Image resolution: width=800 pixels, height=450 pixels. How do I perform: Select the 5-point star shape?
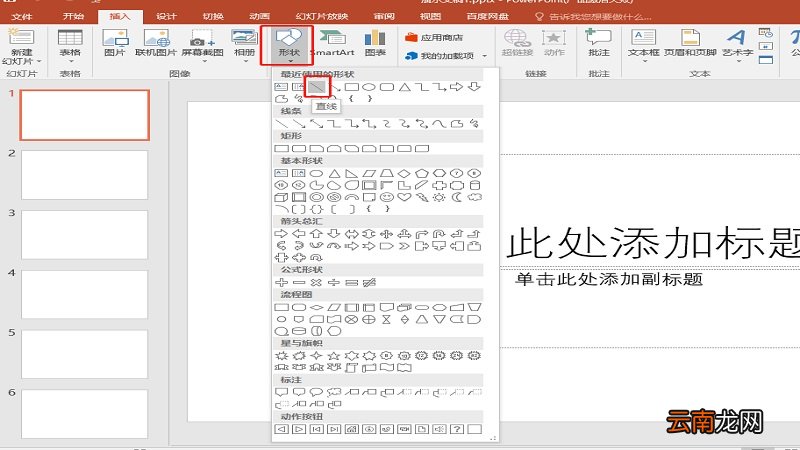[x=334, y=356]
